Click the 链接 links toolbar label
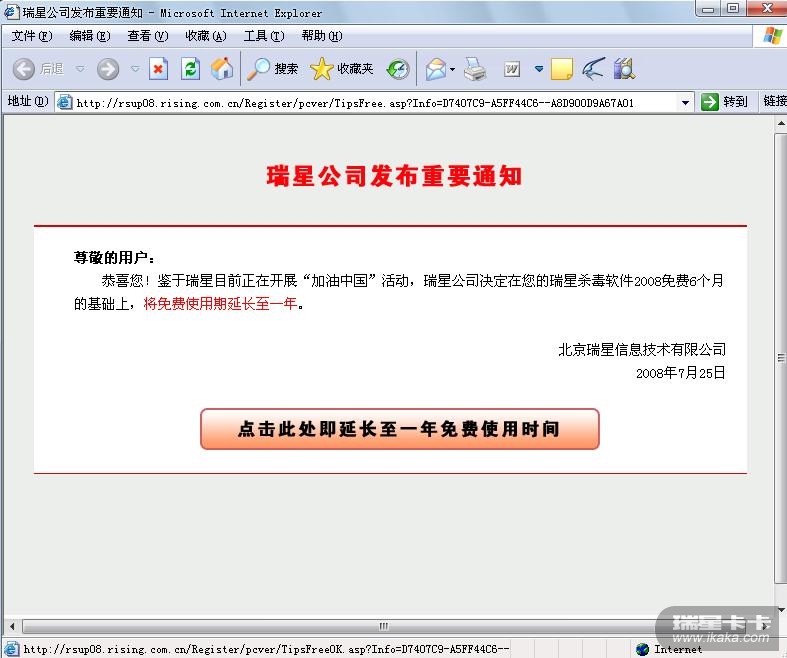The height and width of the screenshot is (658, 787). click(774, 101)
